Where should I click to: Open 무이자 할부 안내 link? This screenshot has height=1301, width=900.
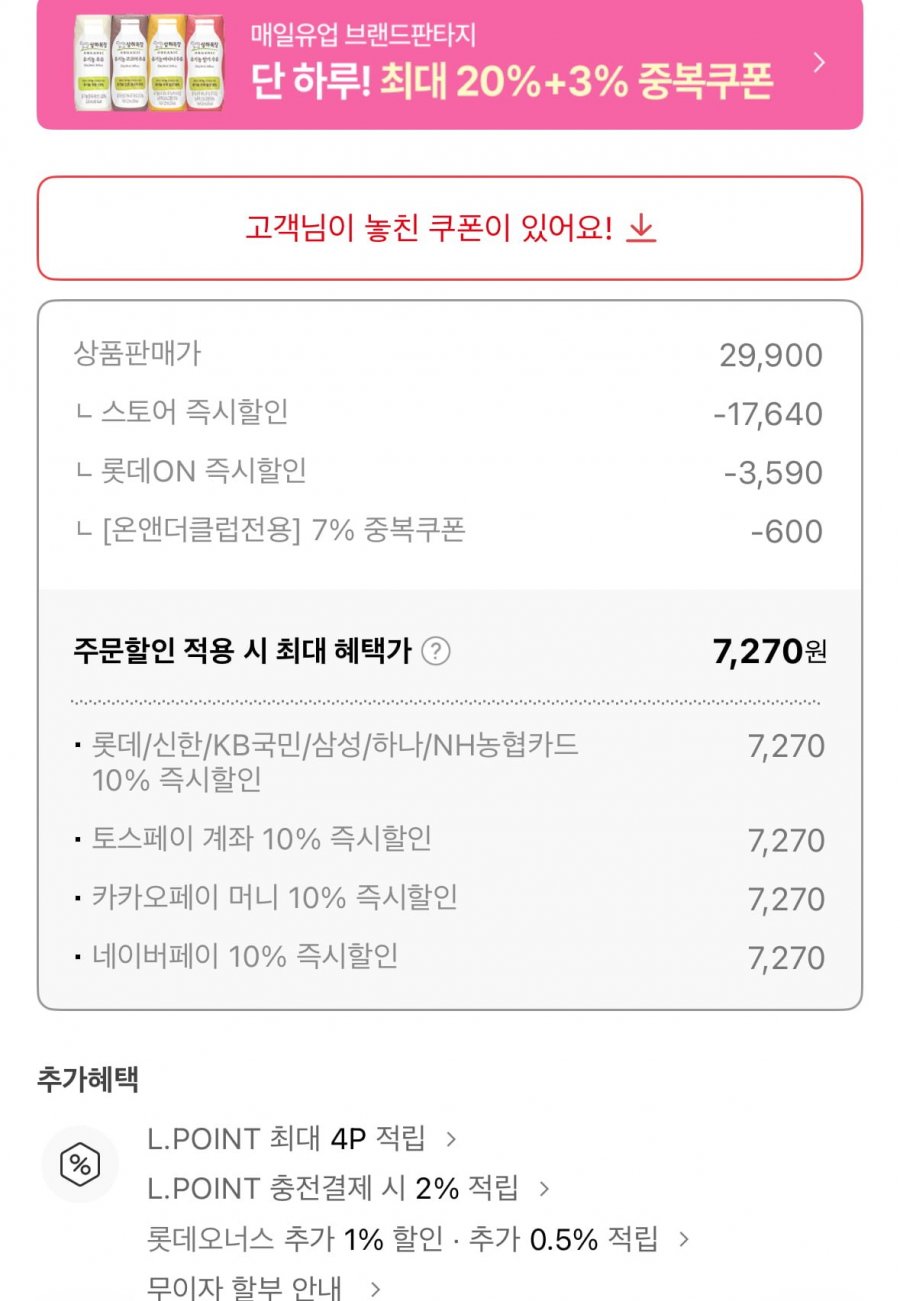pos(245,1287)
